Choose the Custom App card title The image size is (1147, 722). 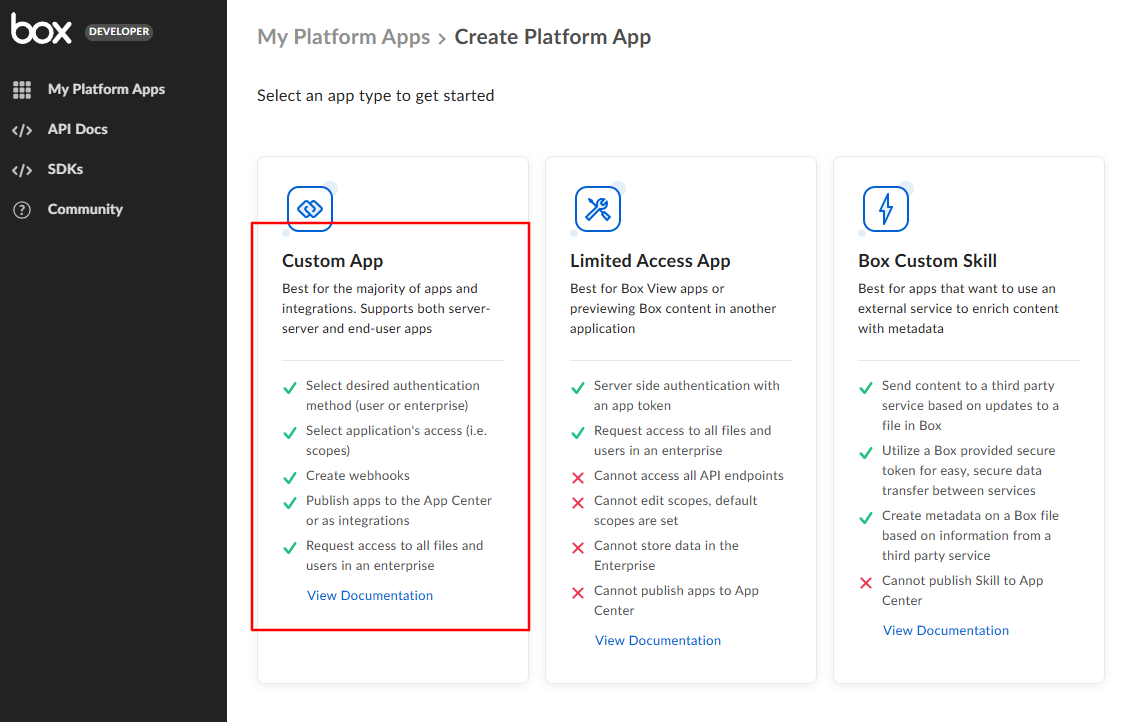(332, 261)
